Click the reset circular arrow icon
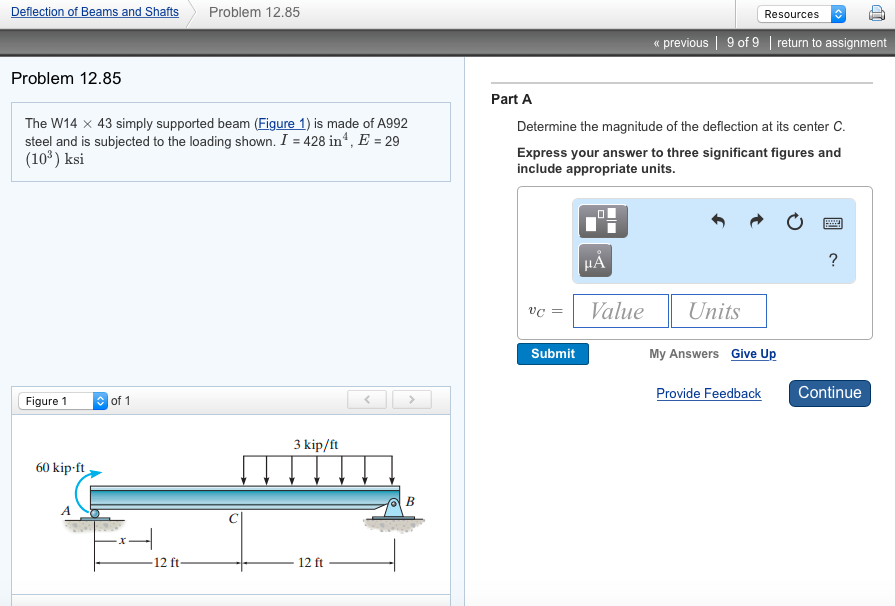The height and width of the screenshot is (606, 895). pos(794,221)
